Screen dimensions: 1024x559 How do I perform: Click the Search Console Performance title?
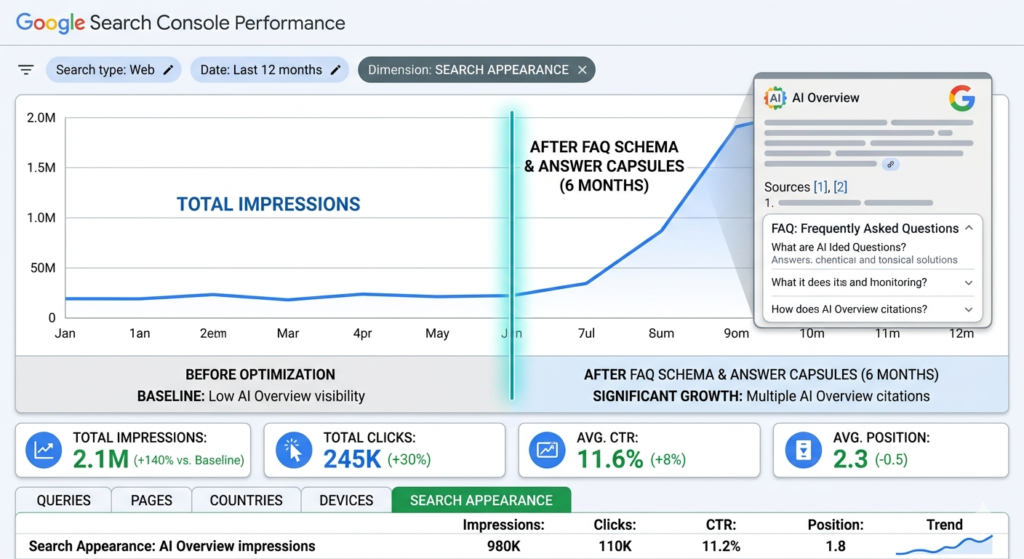(217, 23)
